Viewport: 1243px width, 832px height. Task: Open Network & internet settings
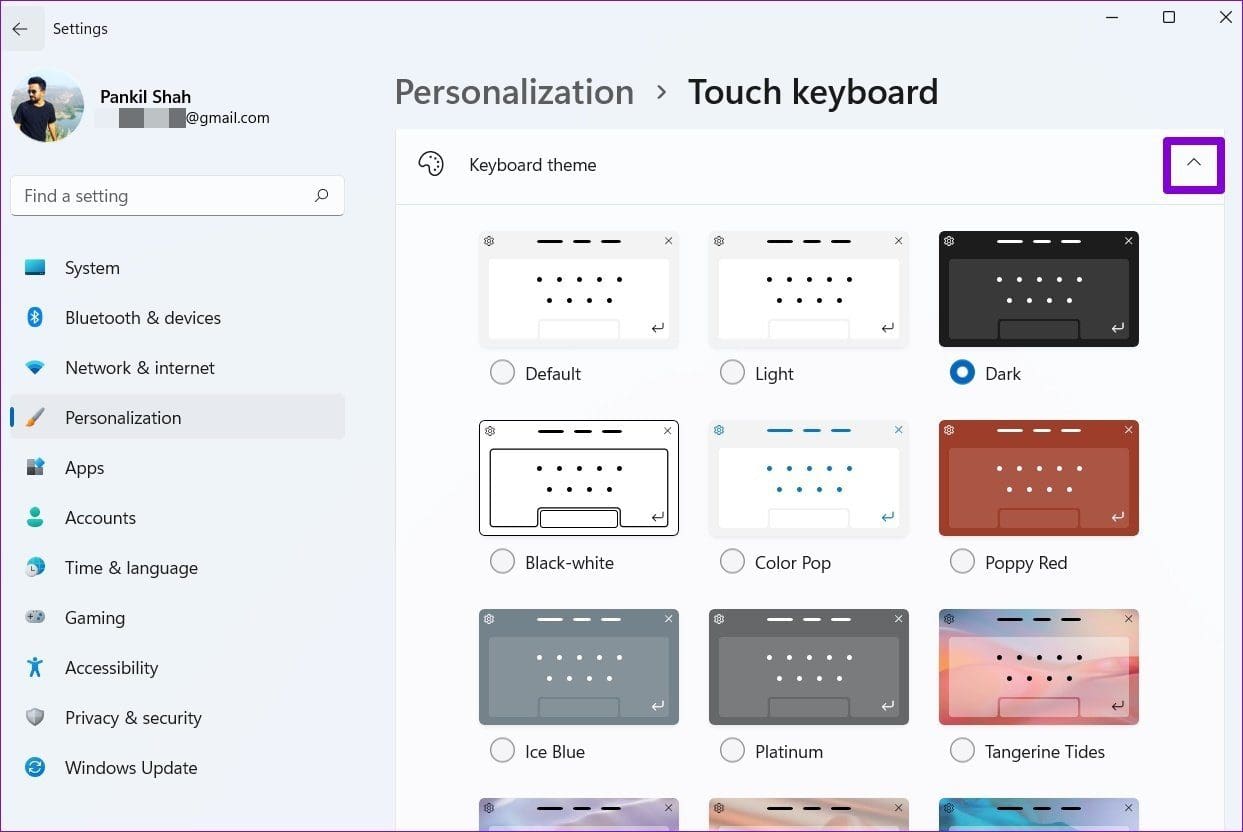click(139, 367)
